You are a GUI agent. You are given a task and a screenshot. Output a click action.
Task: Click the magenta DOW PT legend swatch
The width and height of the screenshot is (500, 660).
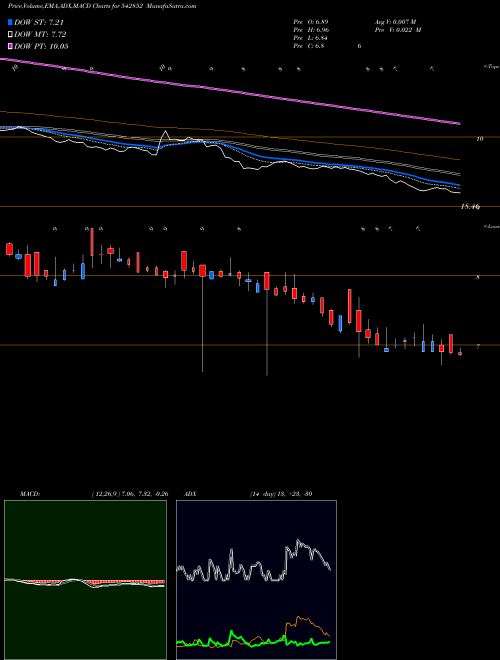10,46
